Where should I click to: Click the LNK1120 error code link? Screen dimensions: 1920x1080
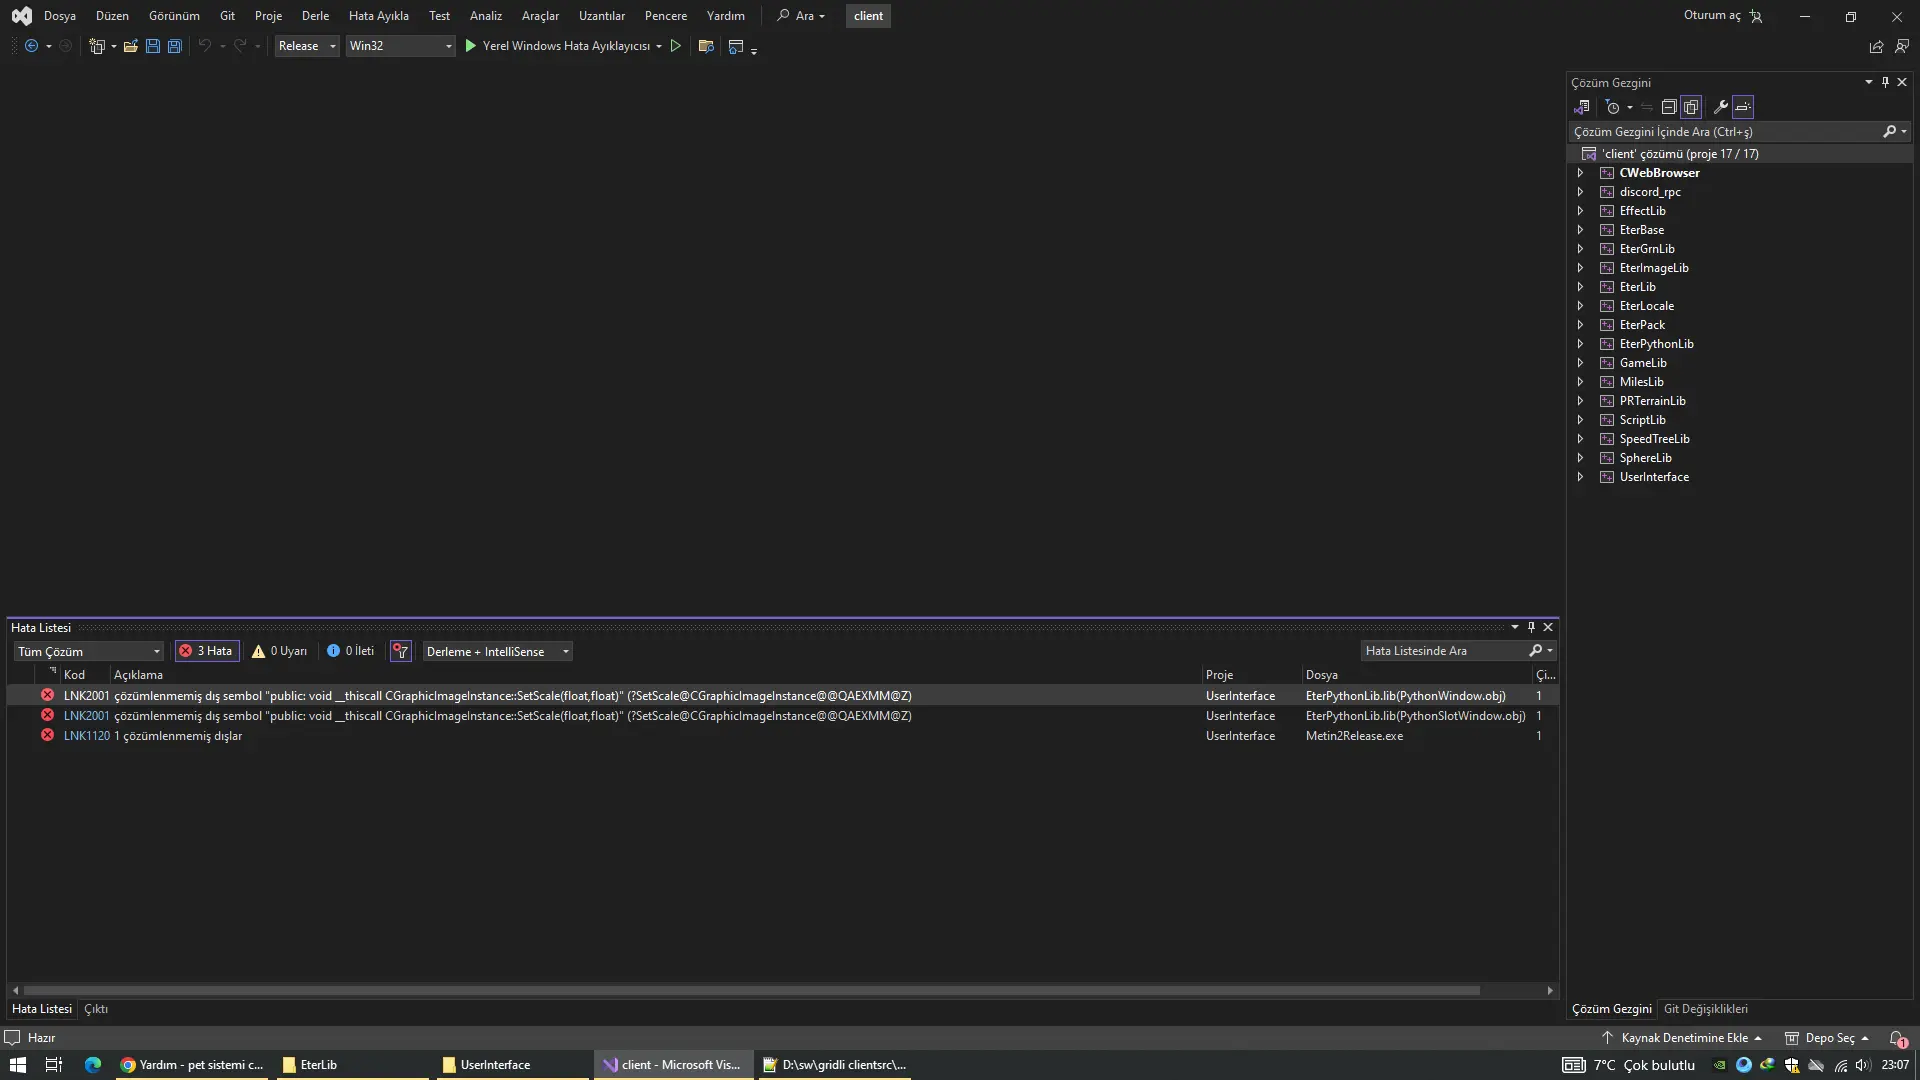click(86, 736)
